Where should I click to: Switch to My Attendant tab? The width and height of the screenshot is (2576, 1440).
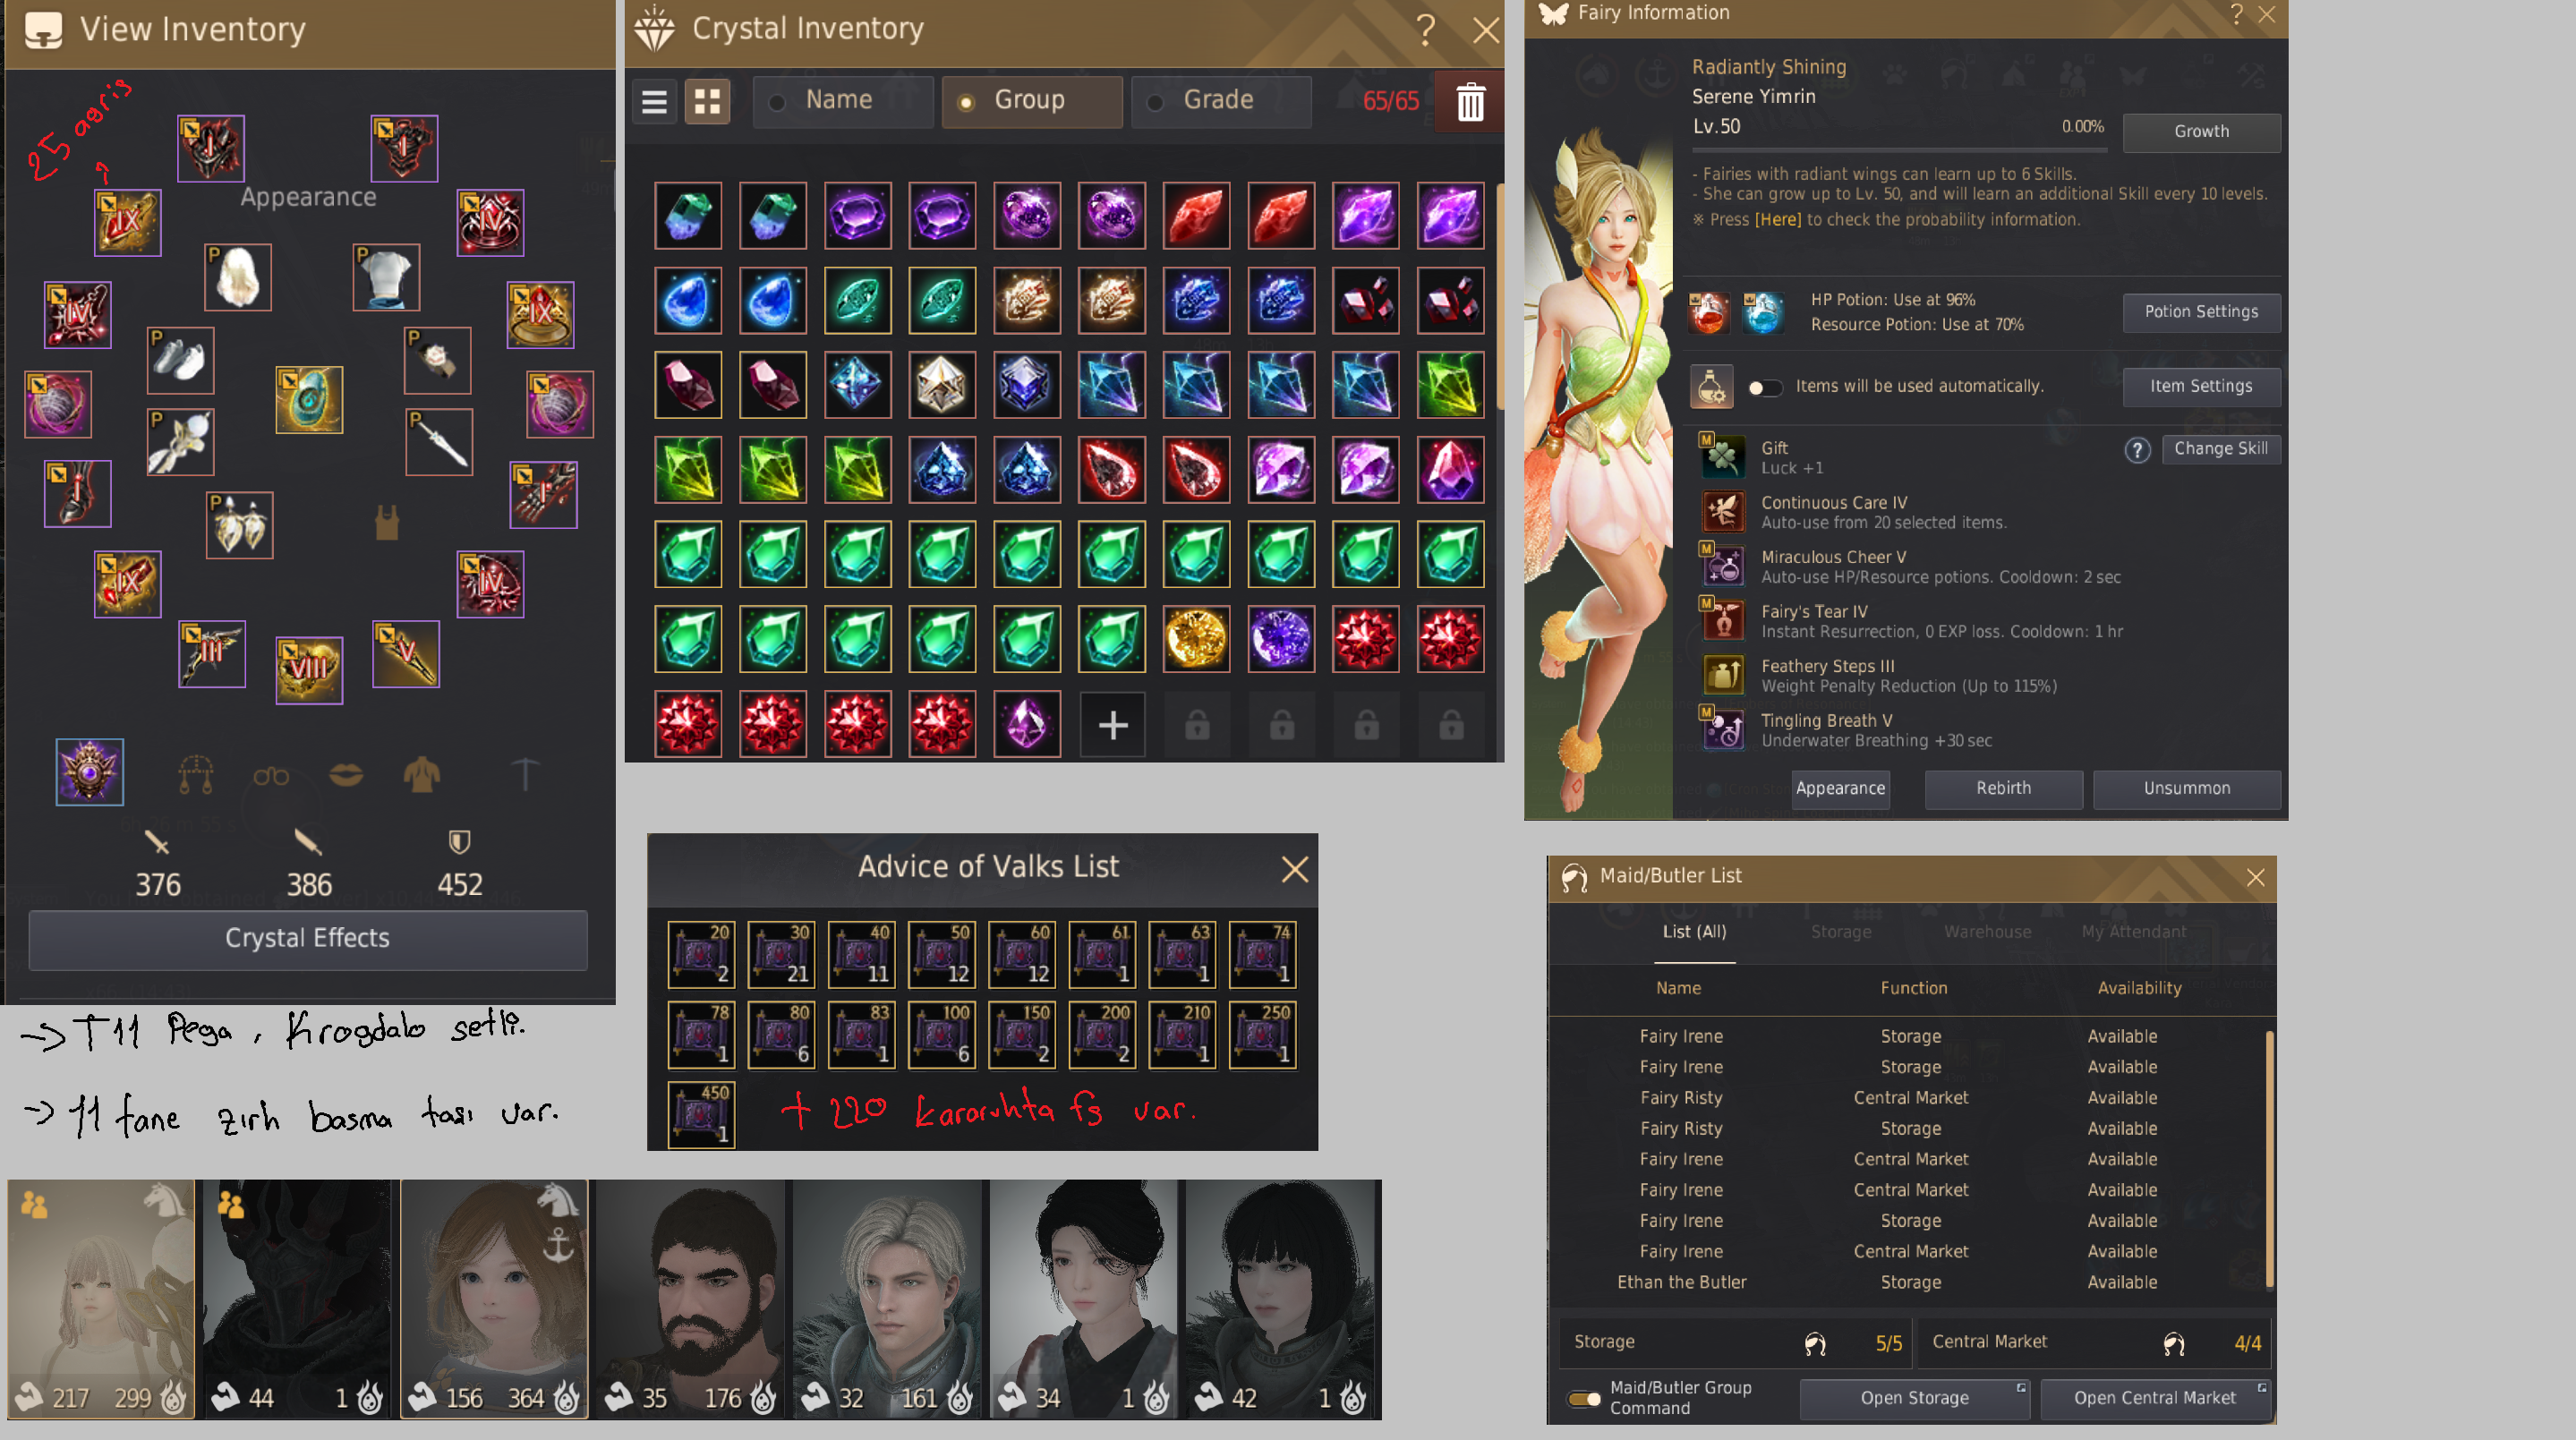(x=2133, y=932)
